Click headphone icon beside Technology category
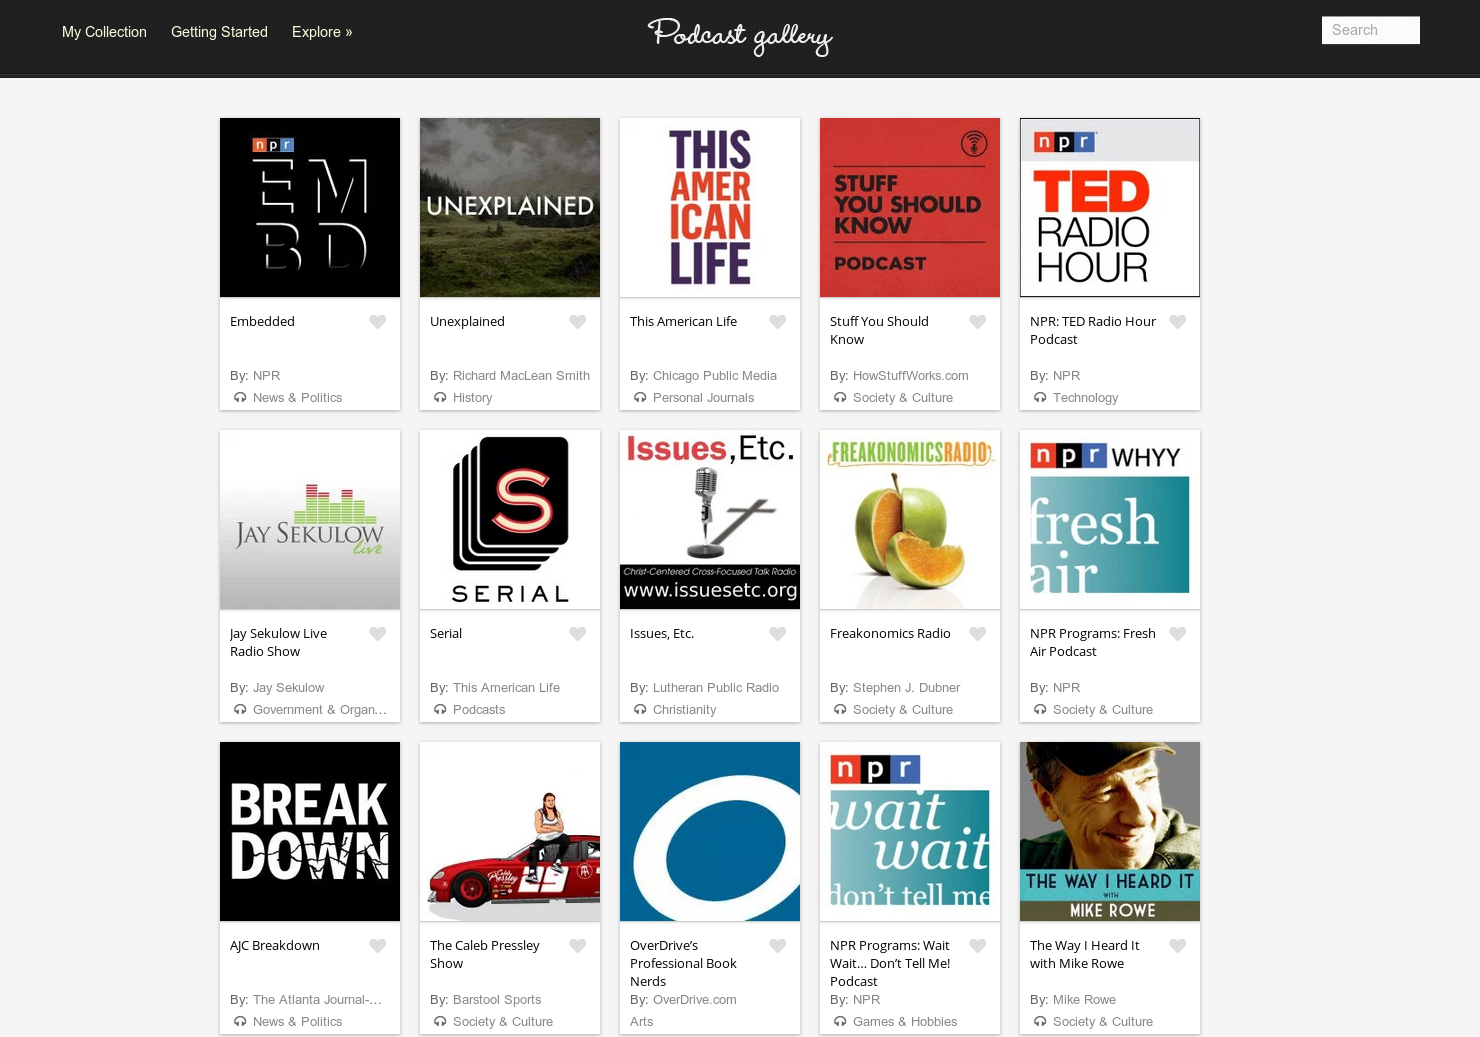The image size is (1480, 1037). coord(1040,398)
